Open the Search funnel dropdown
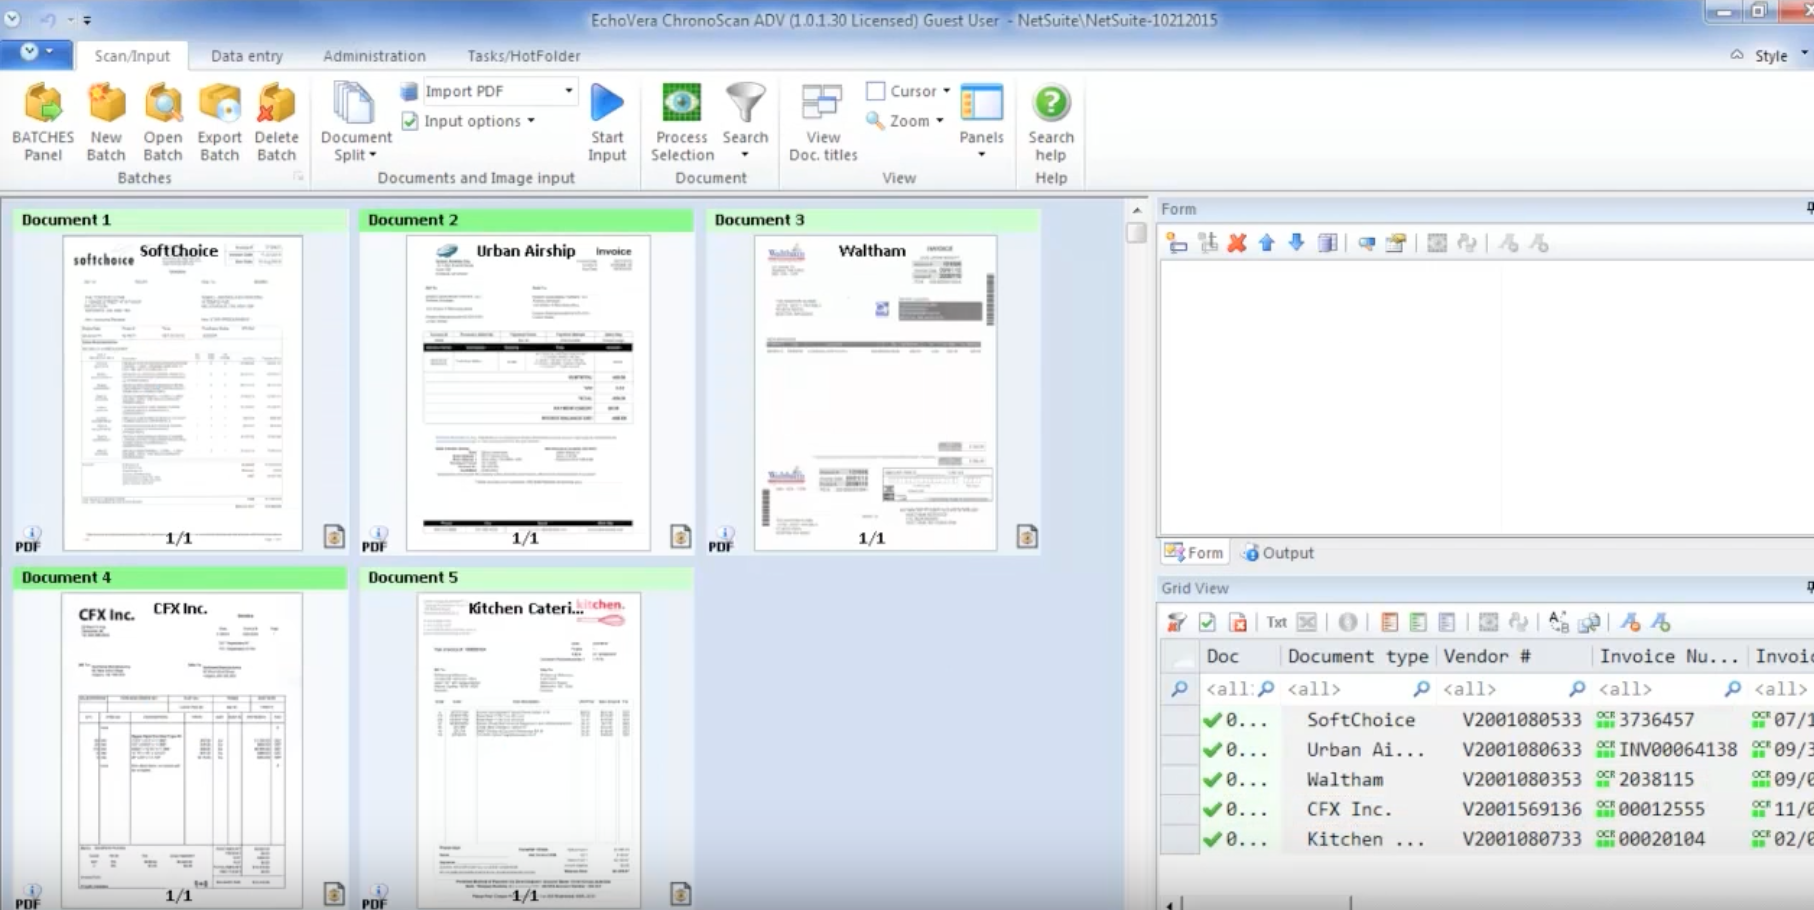 click(745, 155)
